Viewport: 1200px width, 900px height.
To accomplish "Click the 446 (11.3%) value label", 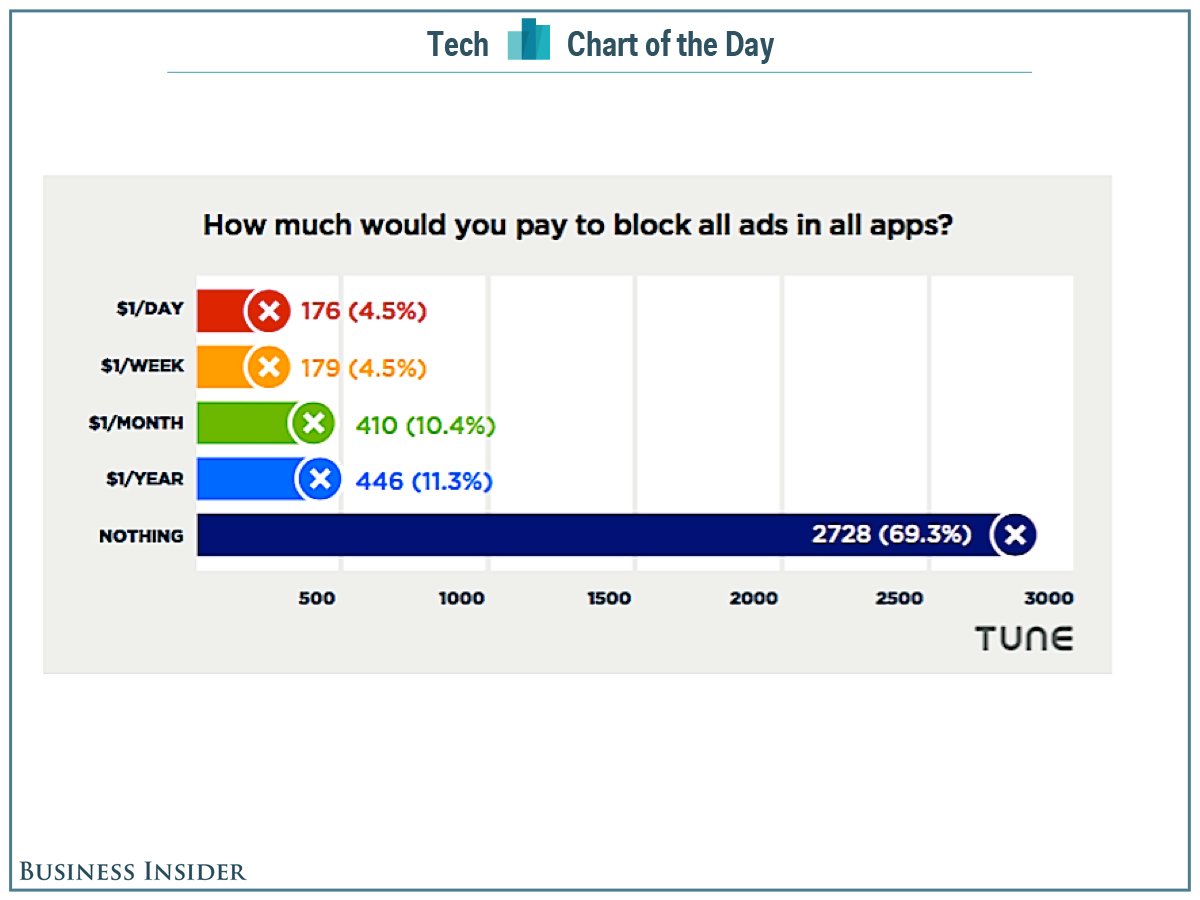I will (424, 482).
